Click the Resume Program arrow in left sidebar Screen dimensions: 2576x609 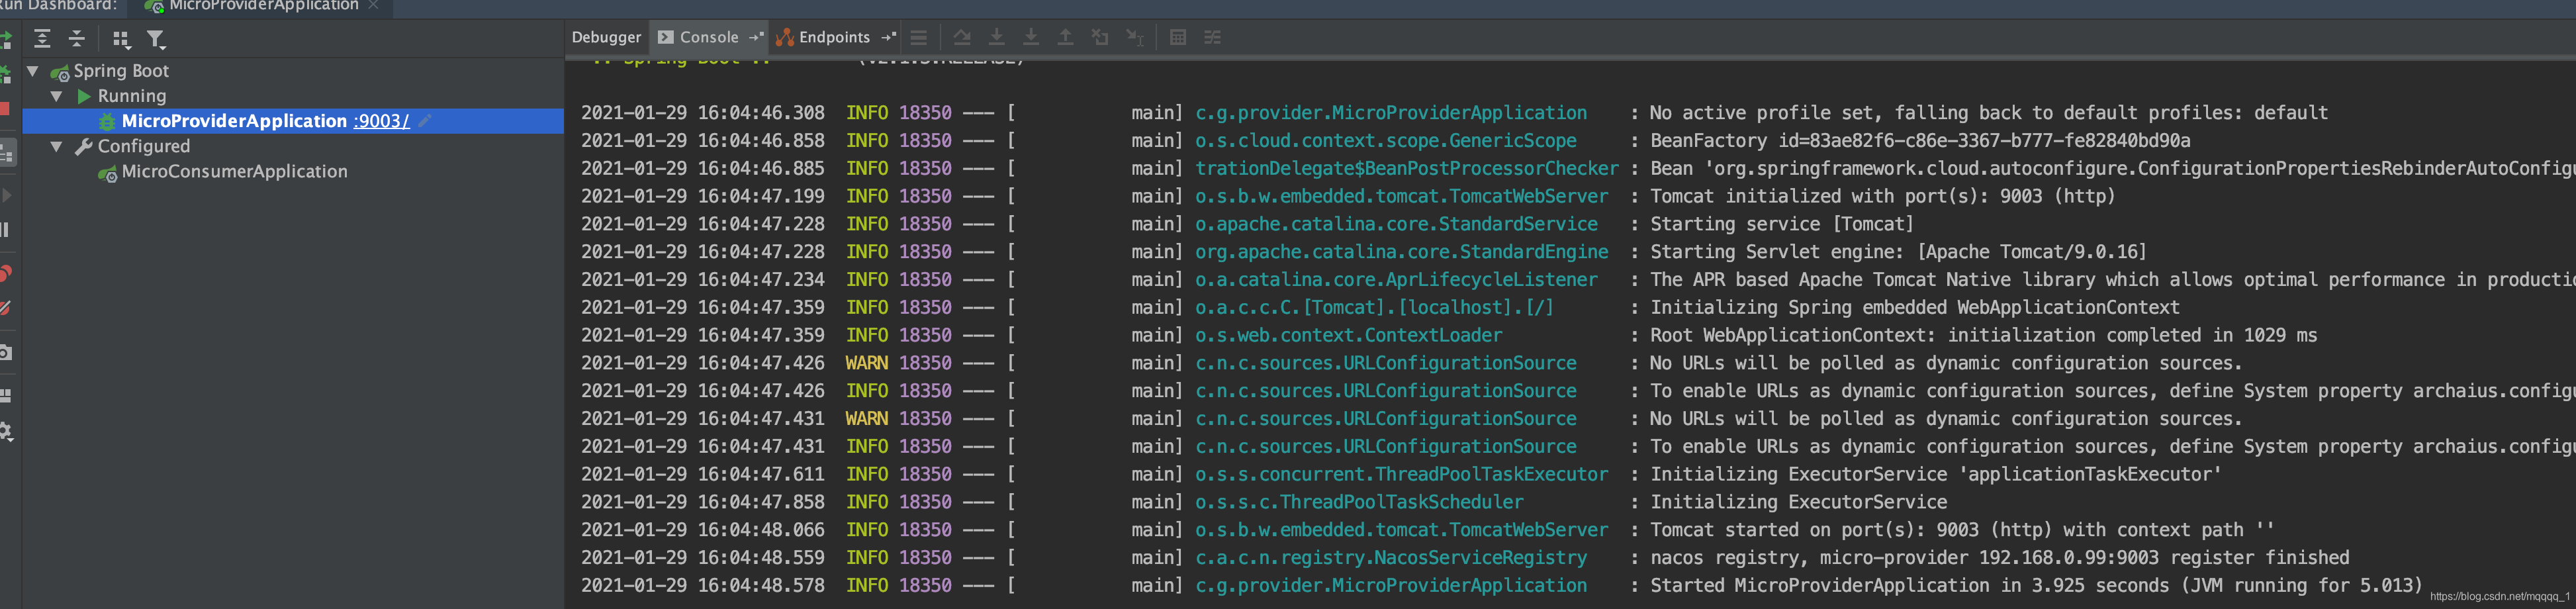click(6, 195)
